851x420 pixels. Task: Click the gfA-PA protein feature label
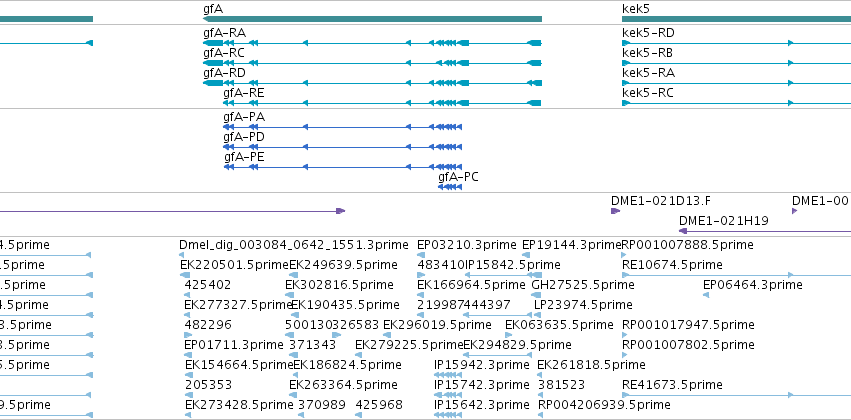click(x=244, y=117)
